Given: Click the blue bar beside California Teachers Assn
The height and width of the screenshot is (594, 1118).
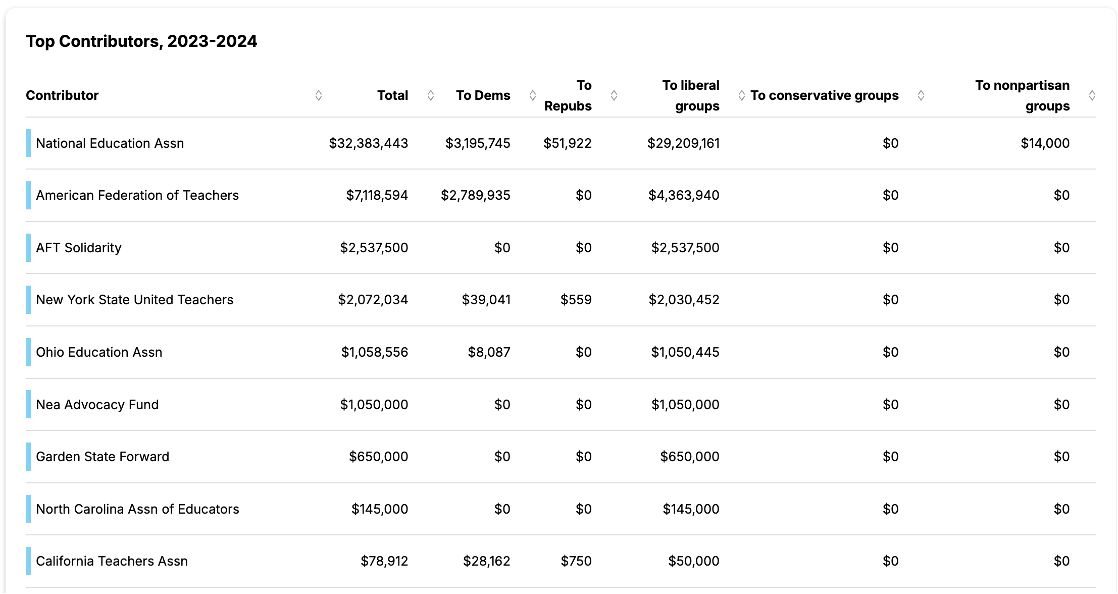Looking at the screenshot, I should coord(28,561).
